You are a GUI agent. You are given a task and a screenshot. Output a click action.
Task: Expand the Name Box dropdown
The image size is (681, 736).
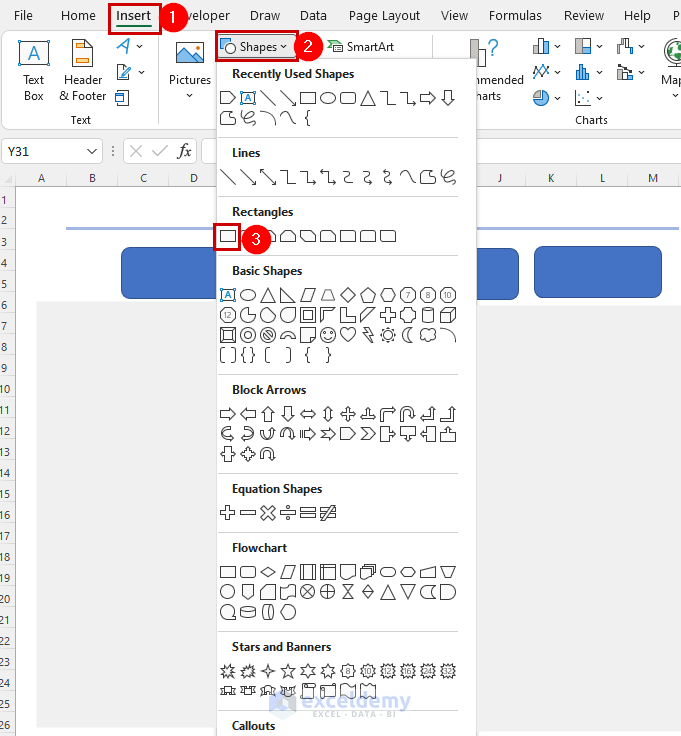pyautogui.click(x=92, y=152)
